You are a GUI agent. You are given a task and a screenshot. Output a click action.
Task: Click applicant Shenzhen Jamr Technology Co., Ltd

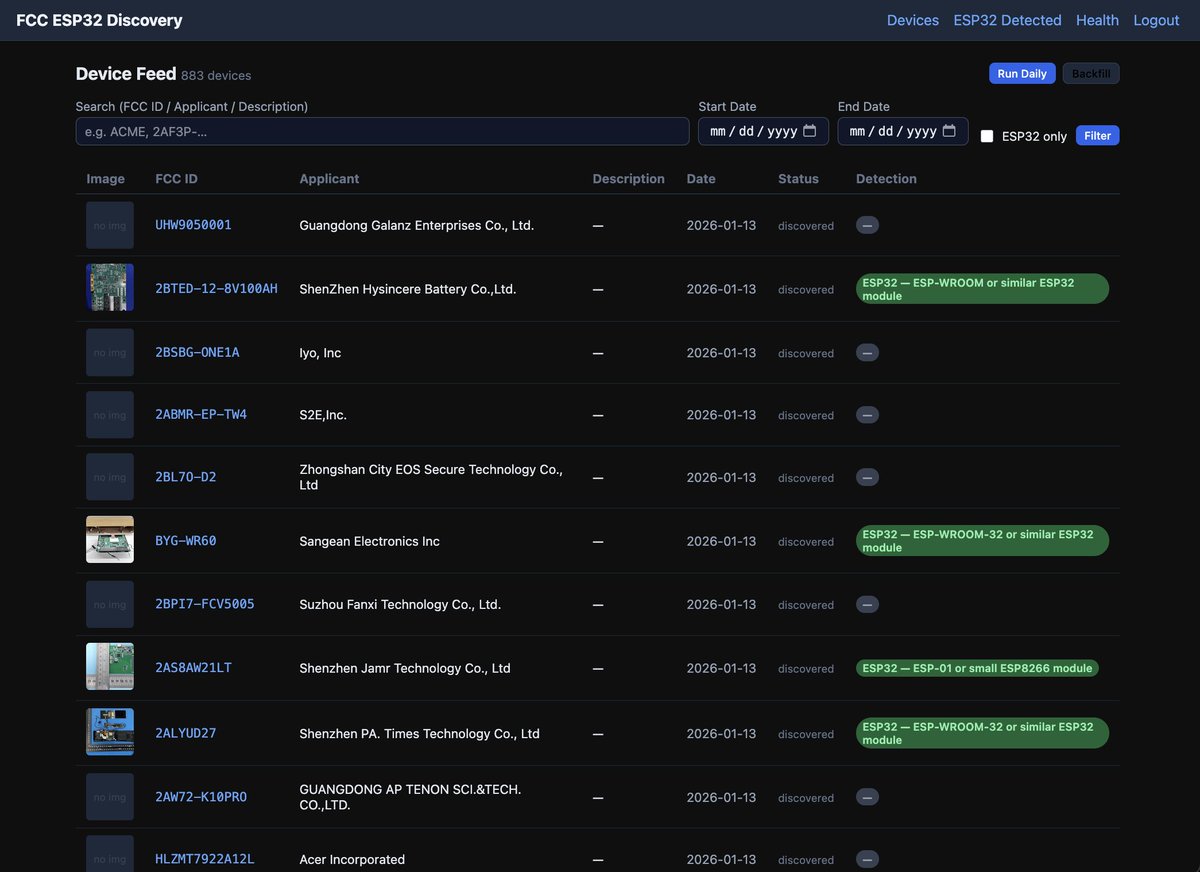(x=405, y=668)
